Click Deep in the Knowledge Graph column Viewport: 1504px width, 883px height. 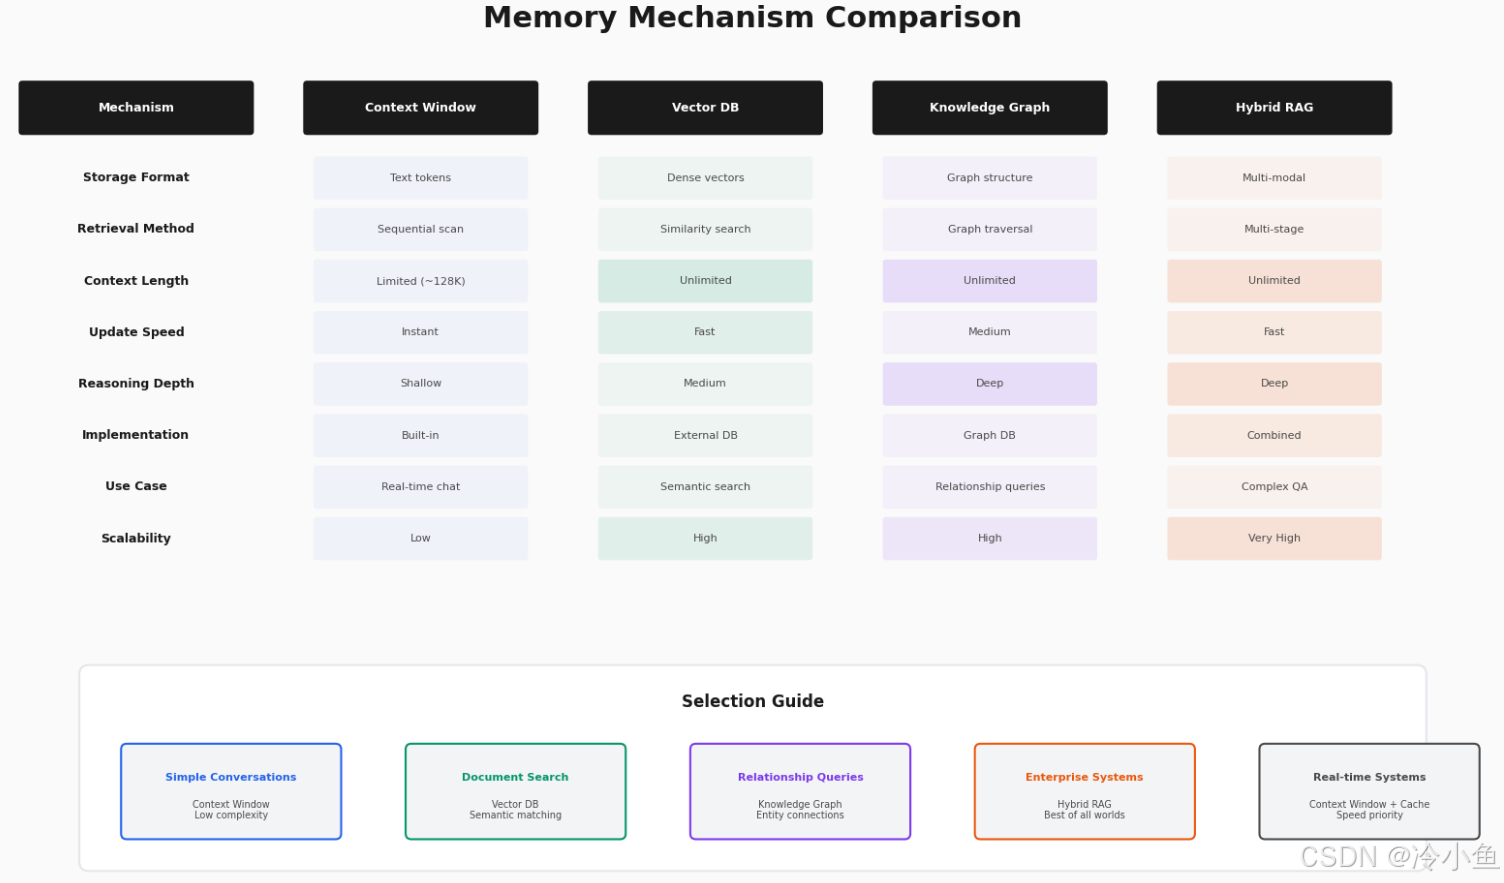(990, 384)
